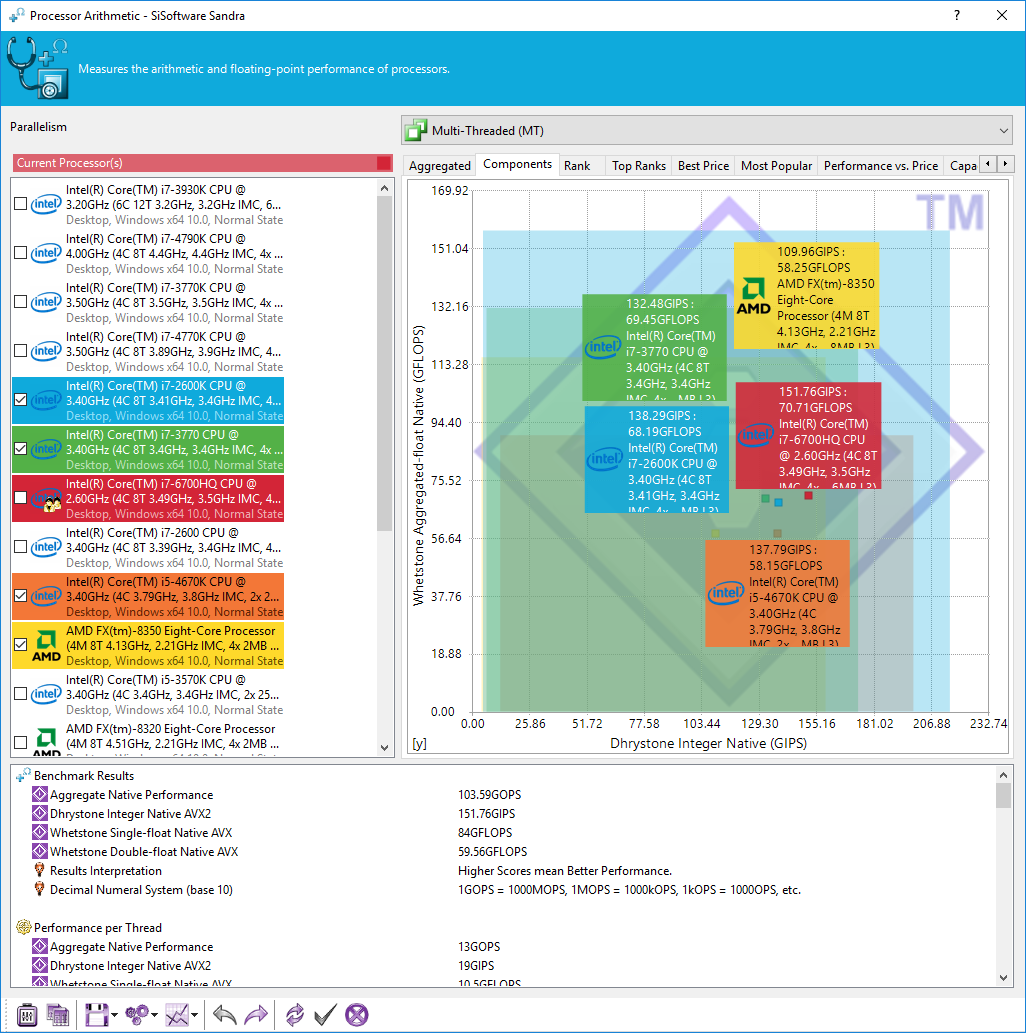This screenshot has height=1033, width=1026.
Task: Open the Parallelism Multi-Threaded dropdown
Action: [706, 130]
